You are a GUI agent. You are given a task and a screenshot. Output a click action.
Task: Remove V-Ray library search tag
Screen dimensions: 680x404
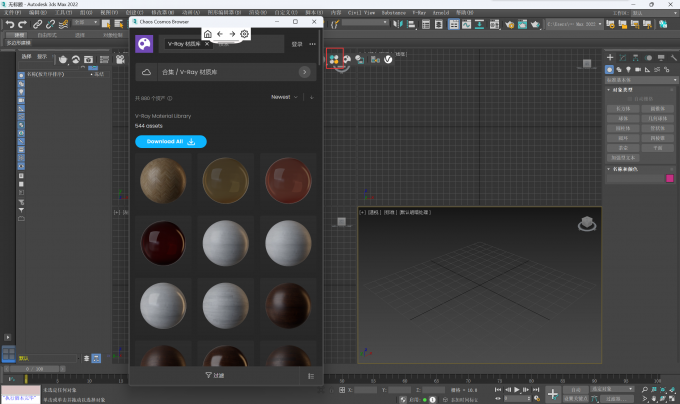click(x=207, y=44)
